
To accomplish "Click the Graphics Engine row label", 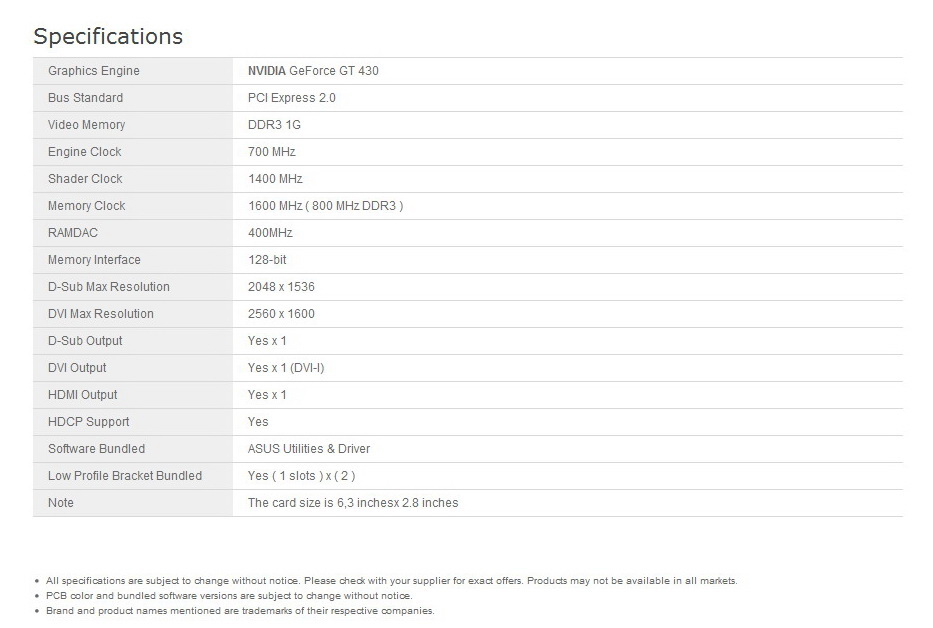I will [94, 71].
